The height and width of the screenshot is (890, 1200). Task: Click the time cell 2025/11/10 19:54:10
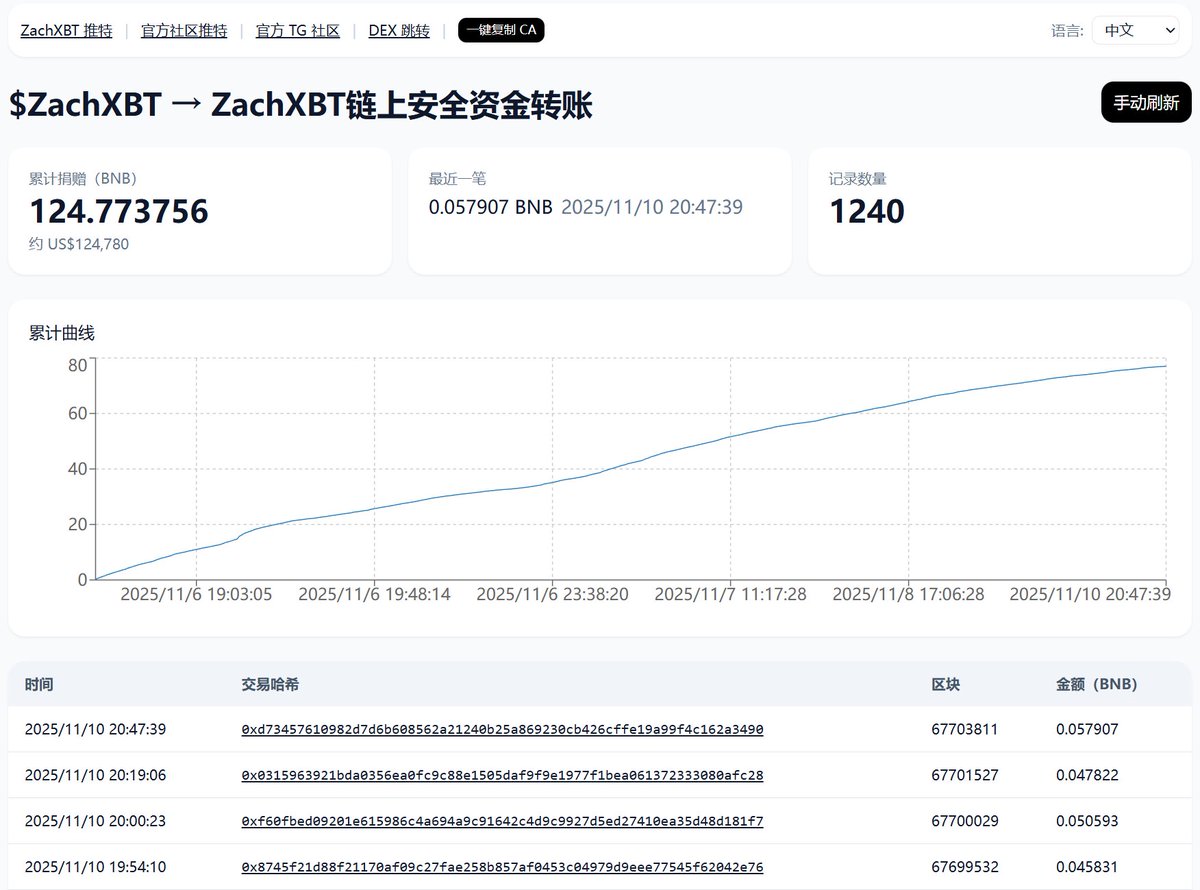point(95,867)
